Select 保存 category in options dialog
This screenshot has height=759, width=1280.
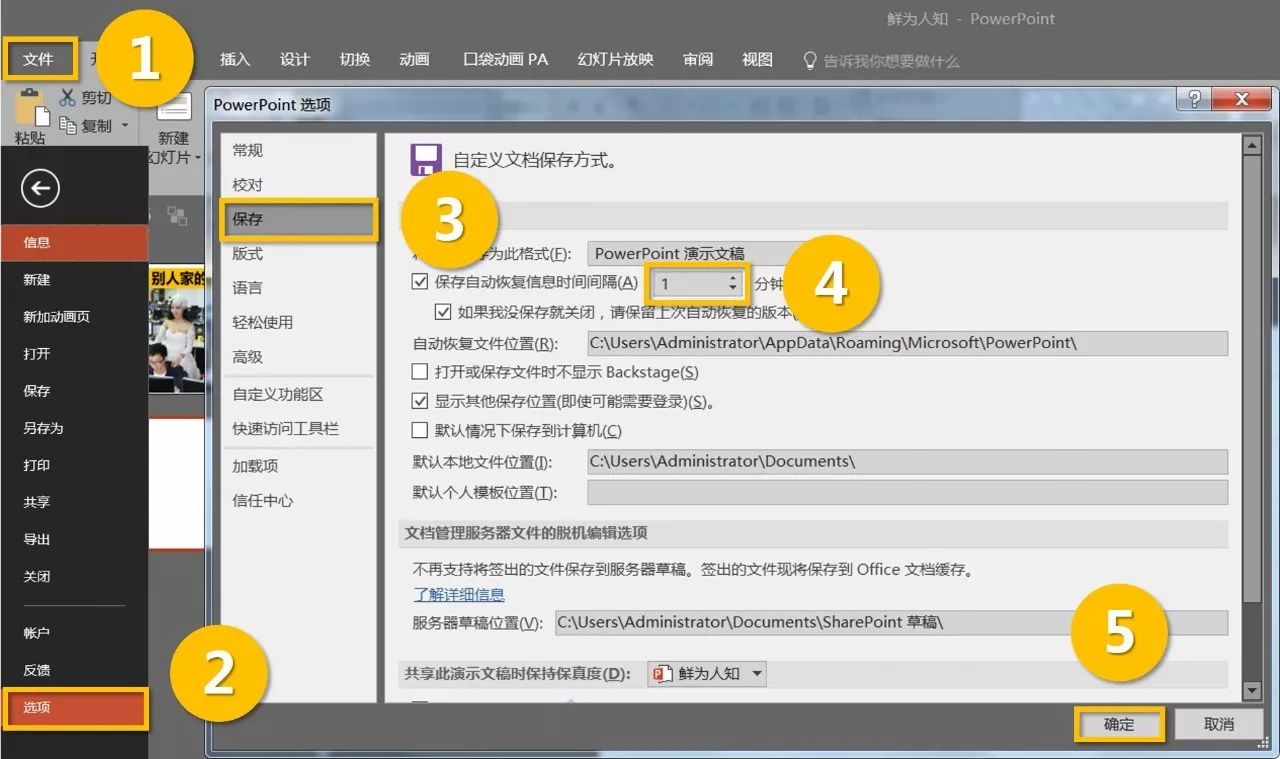pyautogui.click(x=298, y=219)
